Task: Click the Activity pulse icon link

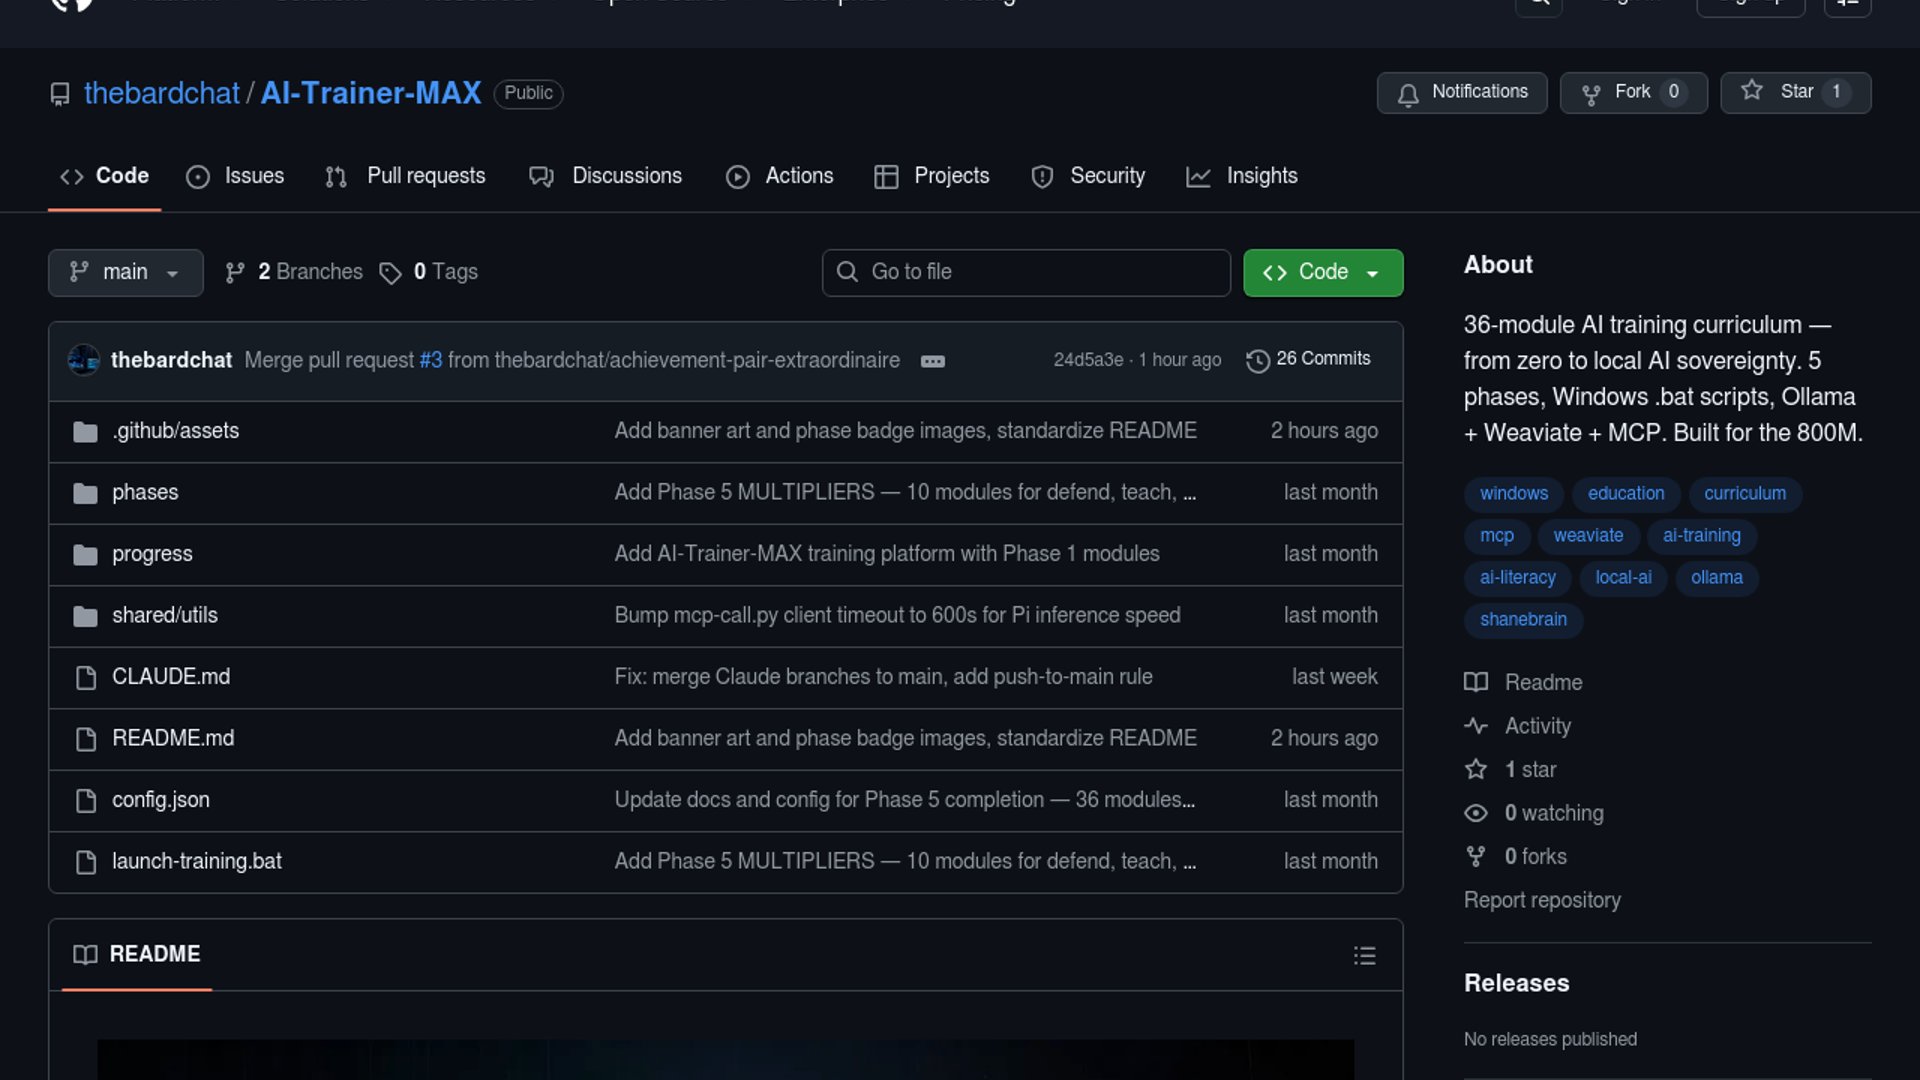Action: coord(1476,726)
